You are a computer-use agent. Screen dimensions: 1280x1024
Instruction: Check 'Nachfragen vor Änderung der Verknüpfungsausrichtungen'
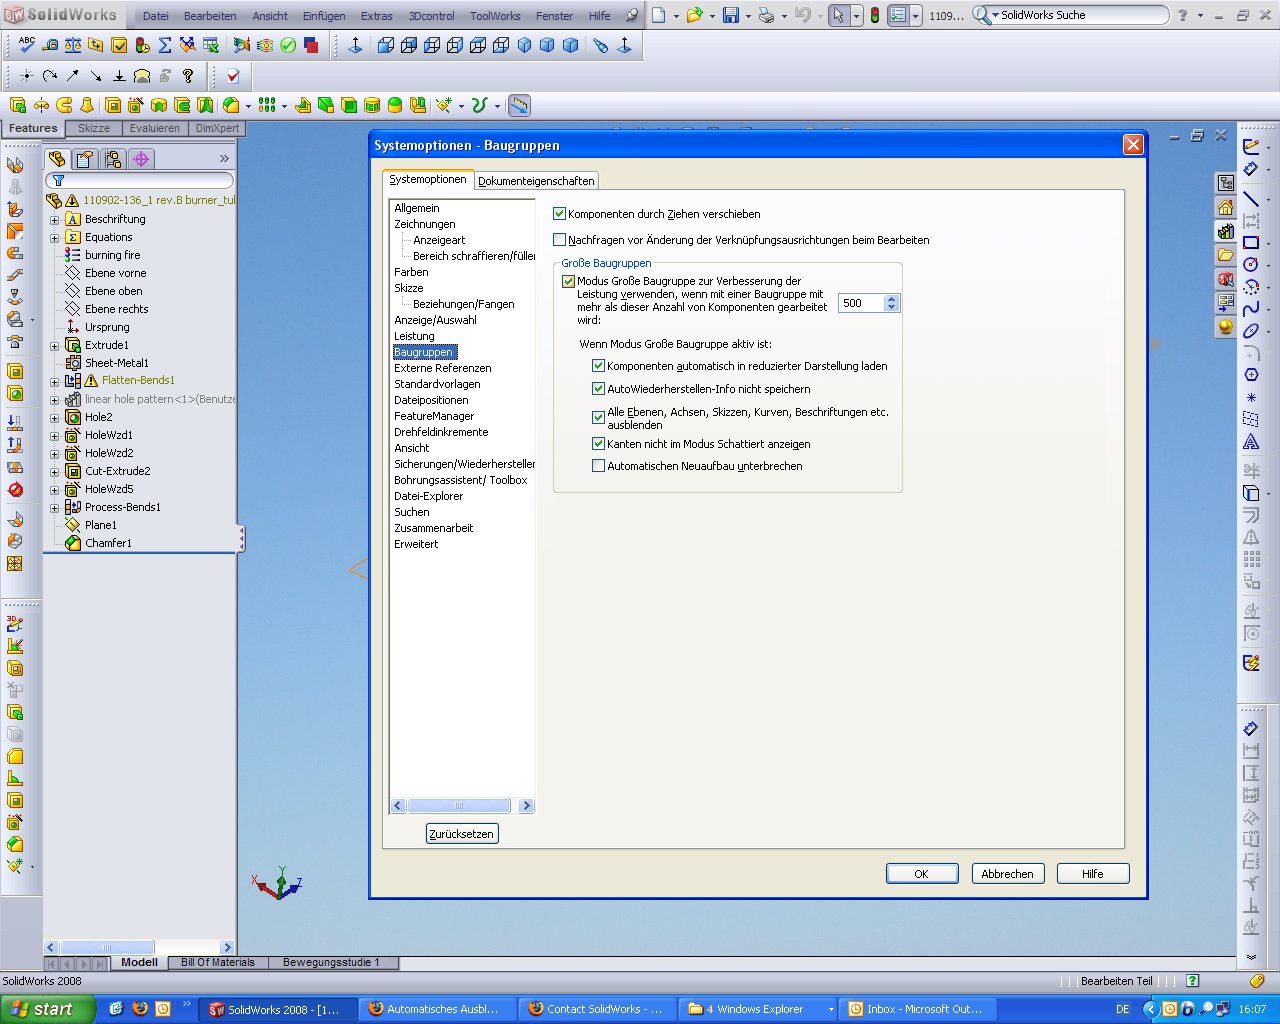[x=559, y=240]
